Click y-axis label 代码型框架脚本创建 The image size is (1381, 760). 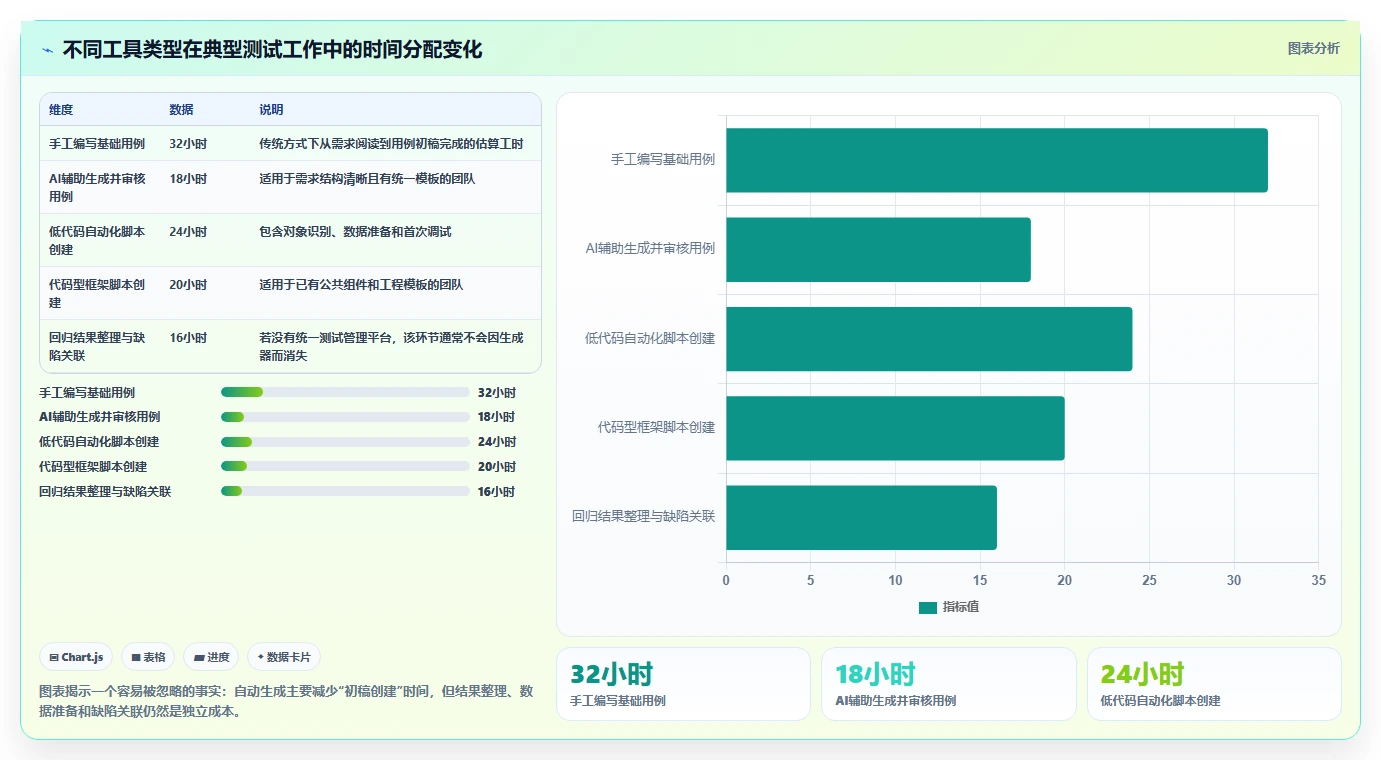pyautogui.click(x=656, y=428)
